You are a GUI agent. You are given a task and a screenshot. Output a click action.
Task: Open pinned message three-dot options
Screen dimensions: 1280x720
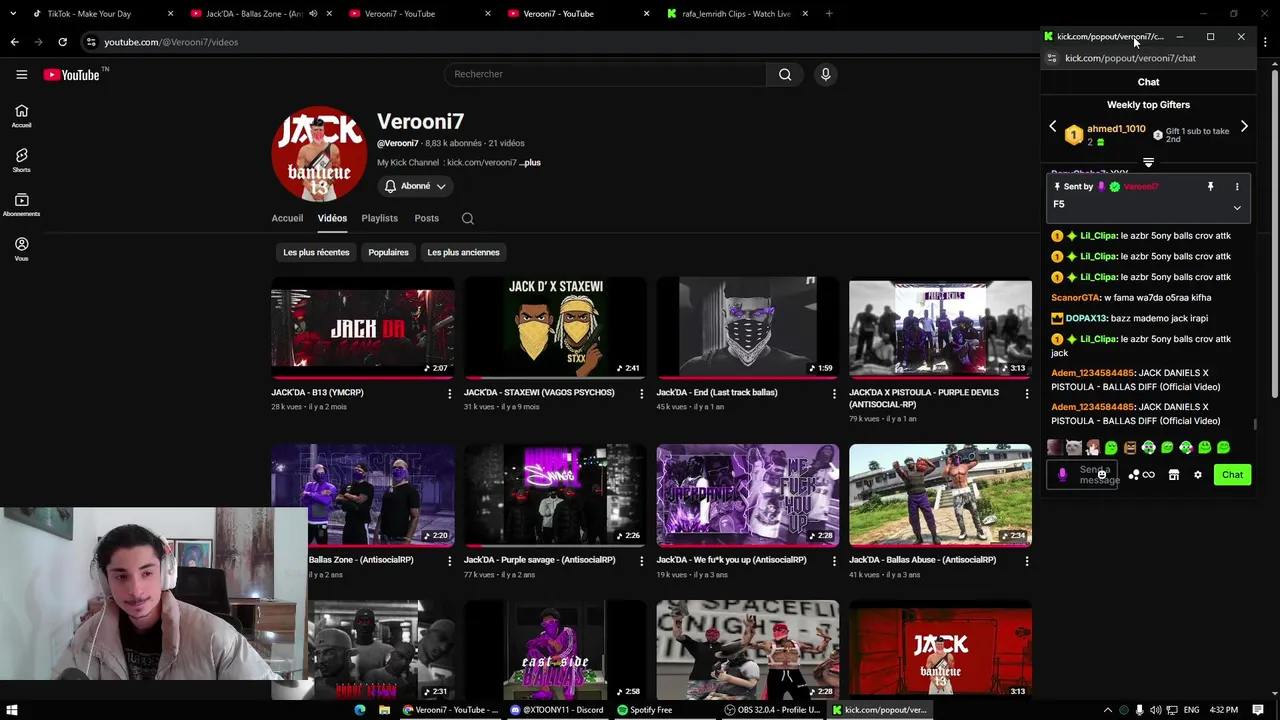pyautogui.click(x=1237, y=187)
